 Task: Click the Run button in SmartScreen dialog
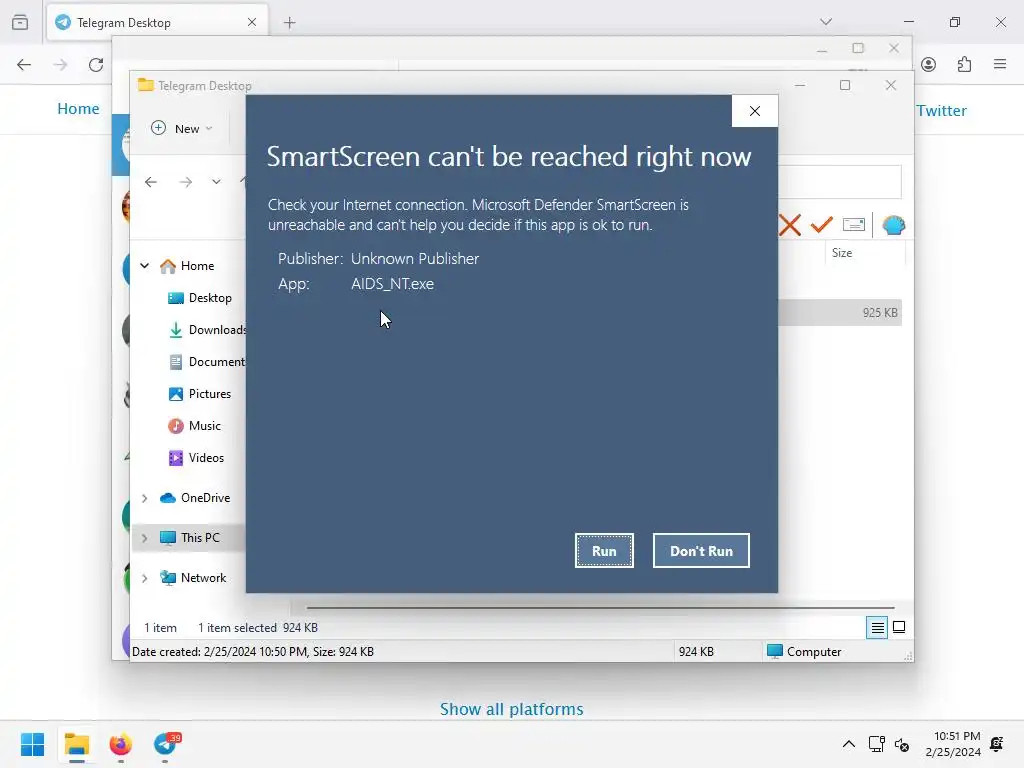click(x=604, y=551)
